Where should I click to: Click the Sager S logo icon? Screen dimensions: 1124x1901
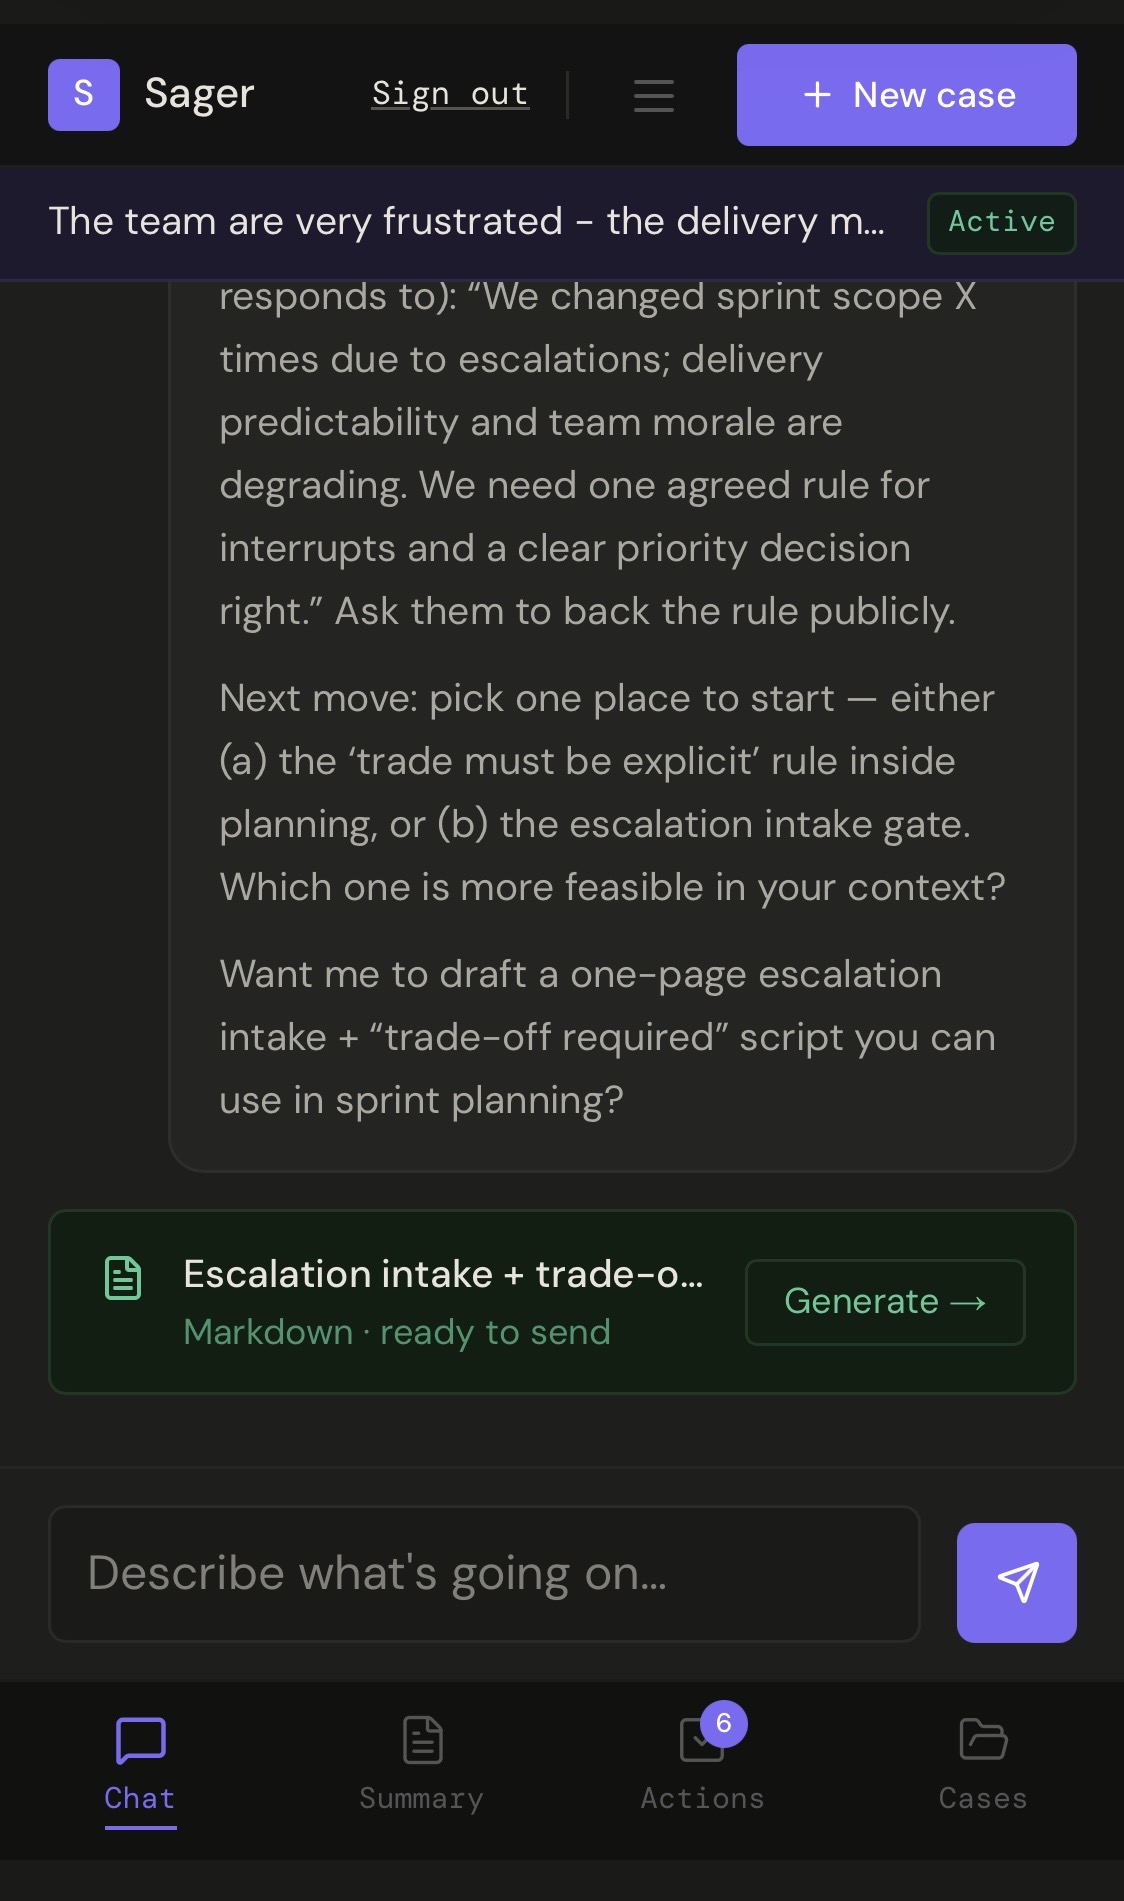pyautogui.click(x=84, y=95)
